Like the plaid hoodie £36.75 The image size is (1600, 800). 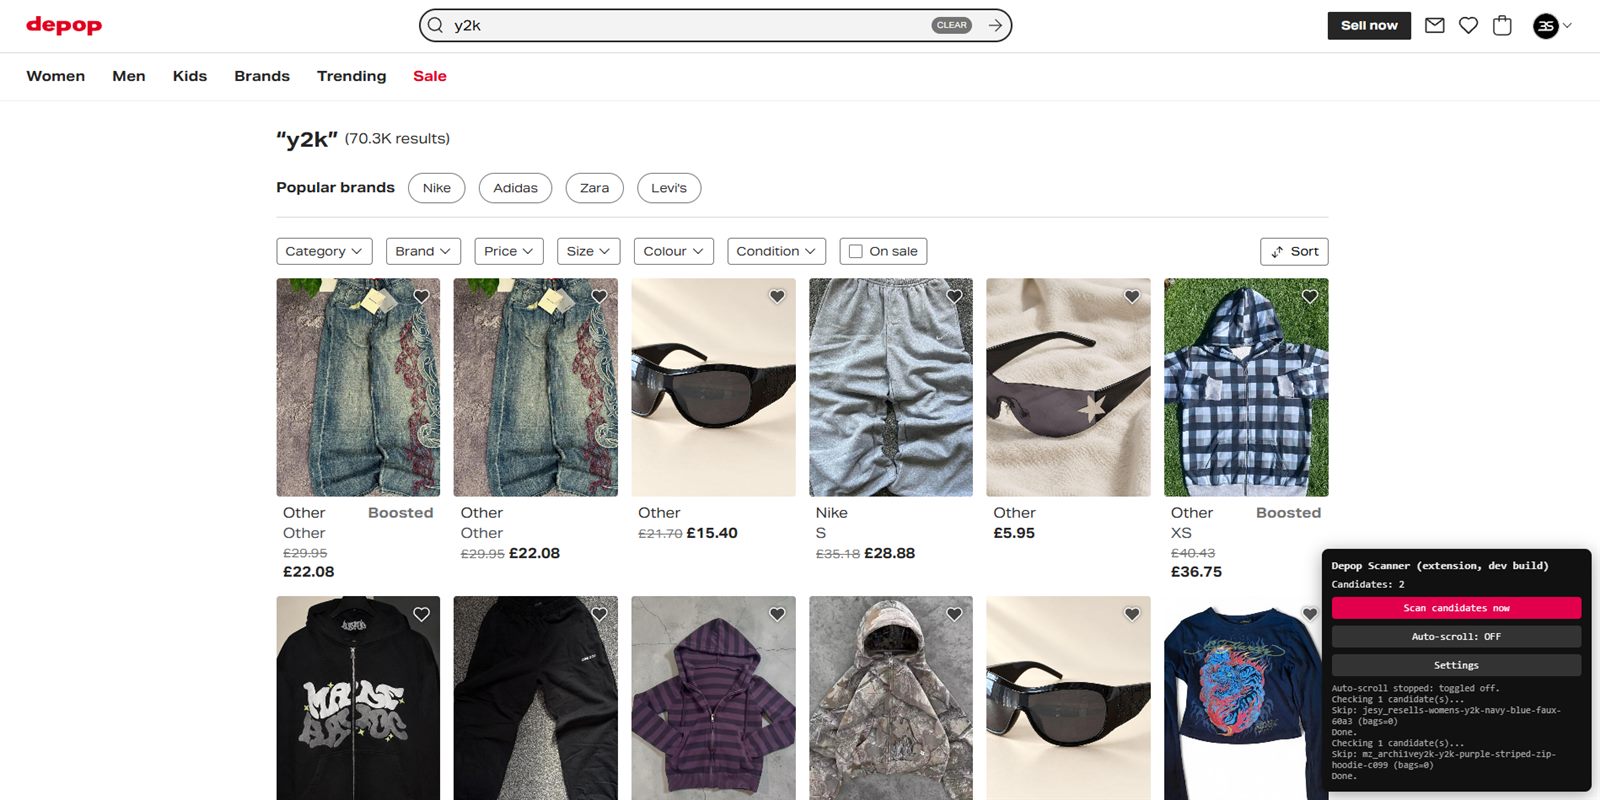pyautogui.click(x=1310, y=296)
